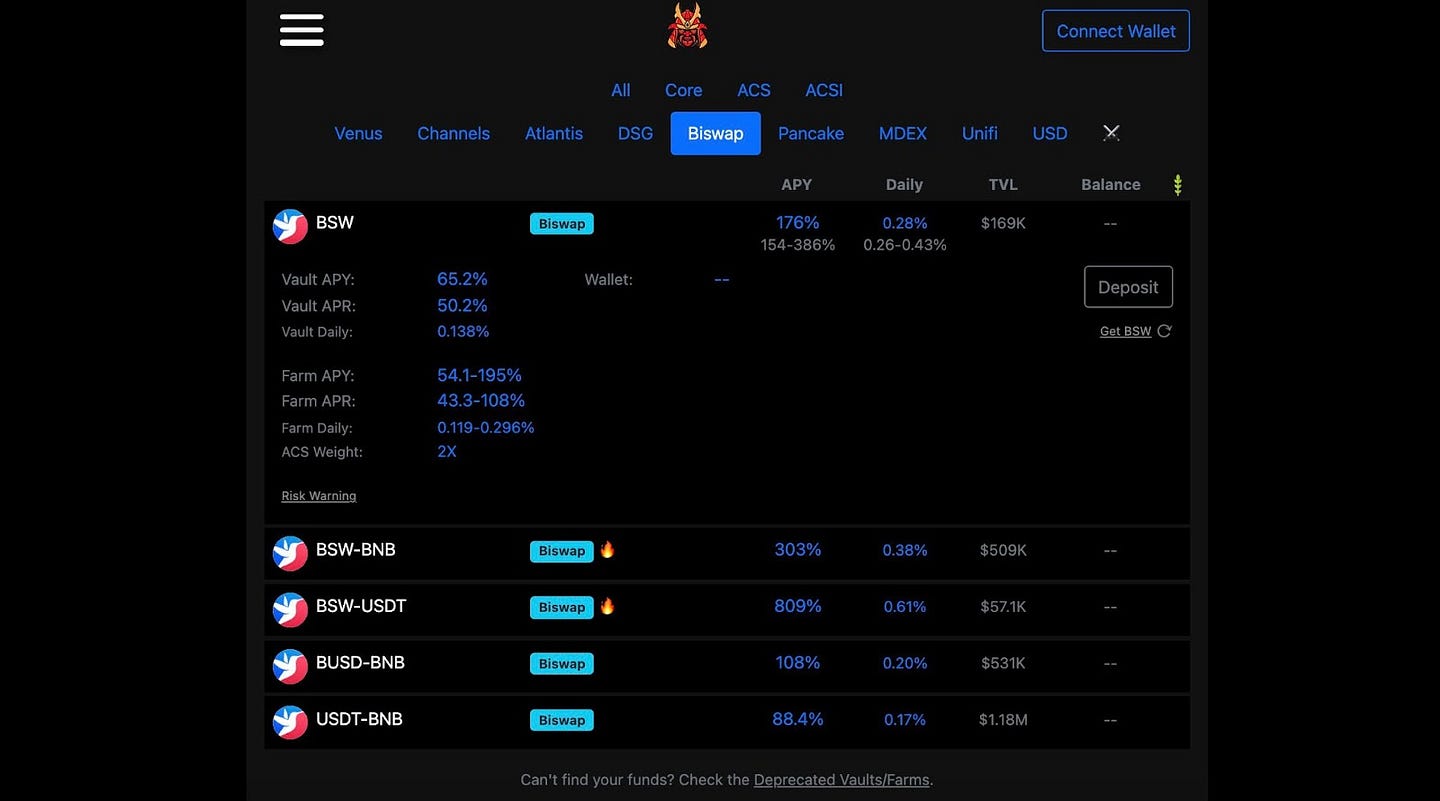
Task: Expand the USDT-BNB vault row
Action: click(727, 722)
